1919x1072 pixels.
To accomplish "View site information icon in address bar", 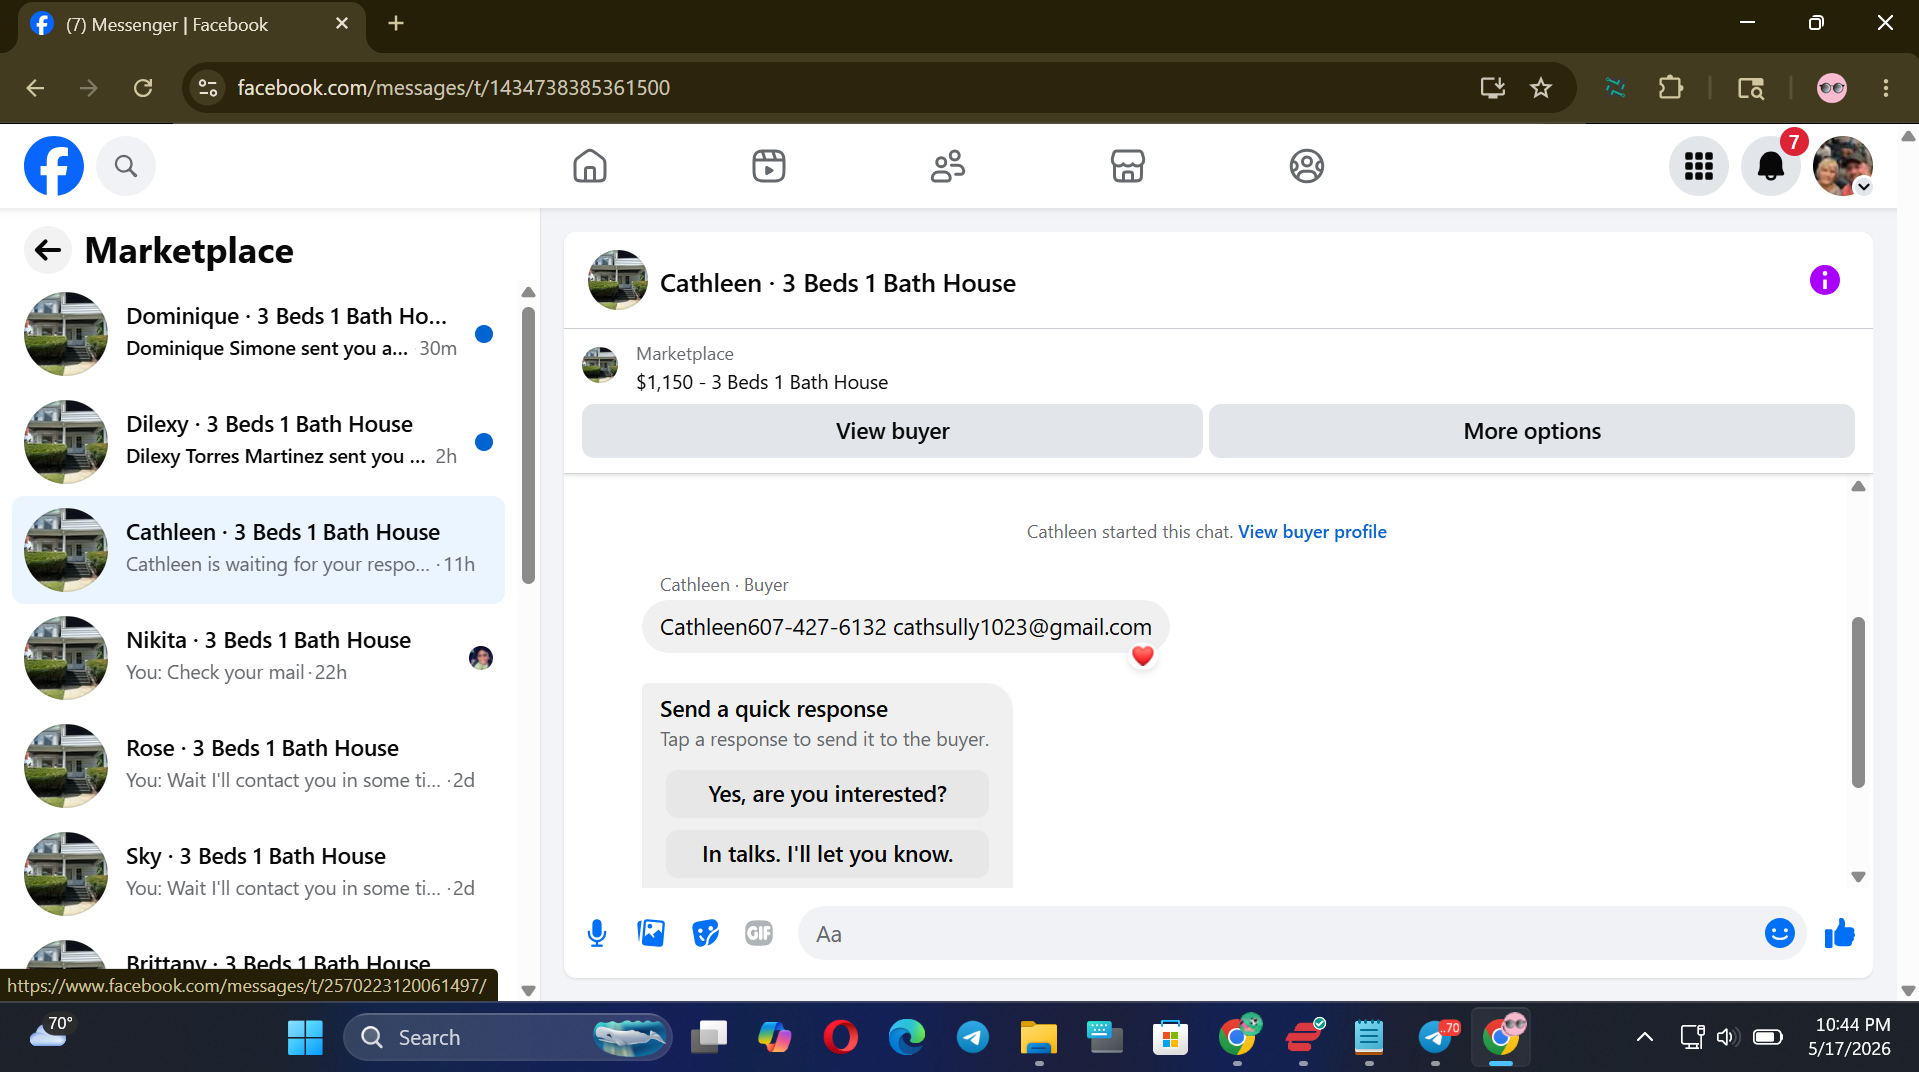I will (208, 88).
